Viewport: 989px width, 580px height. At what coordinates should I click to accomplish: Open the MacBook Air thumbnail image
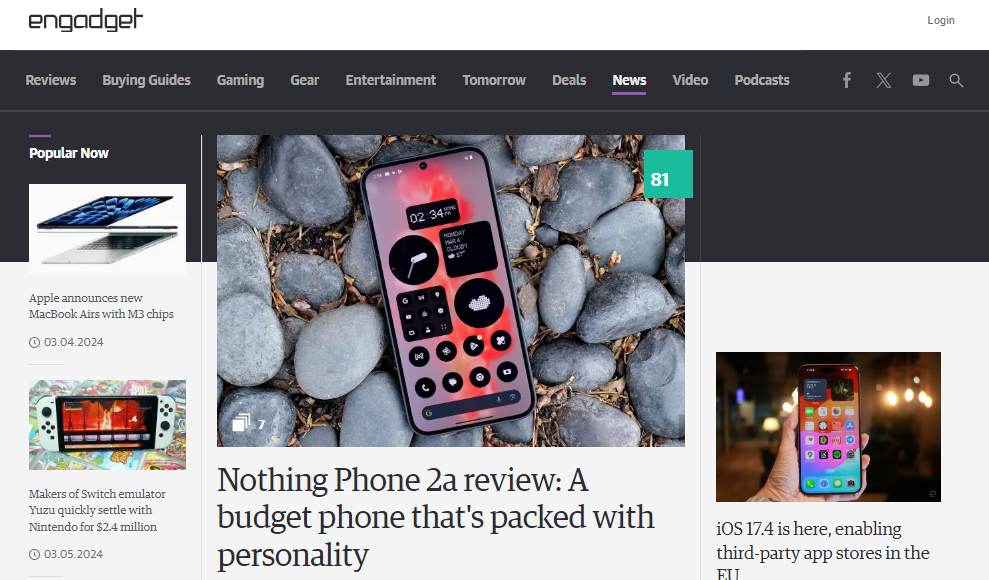click(x=107, y=229)
